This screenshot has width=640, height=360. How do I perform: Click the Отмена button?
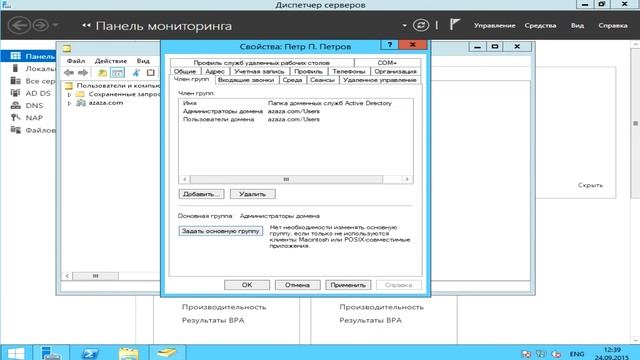click(298, 285)
